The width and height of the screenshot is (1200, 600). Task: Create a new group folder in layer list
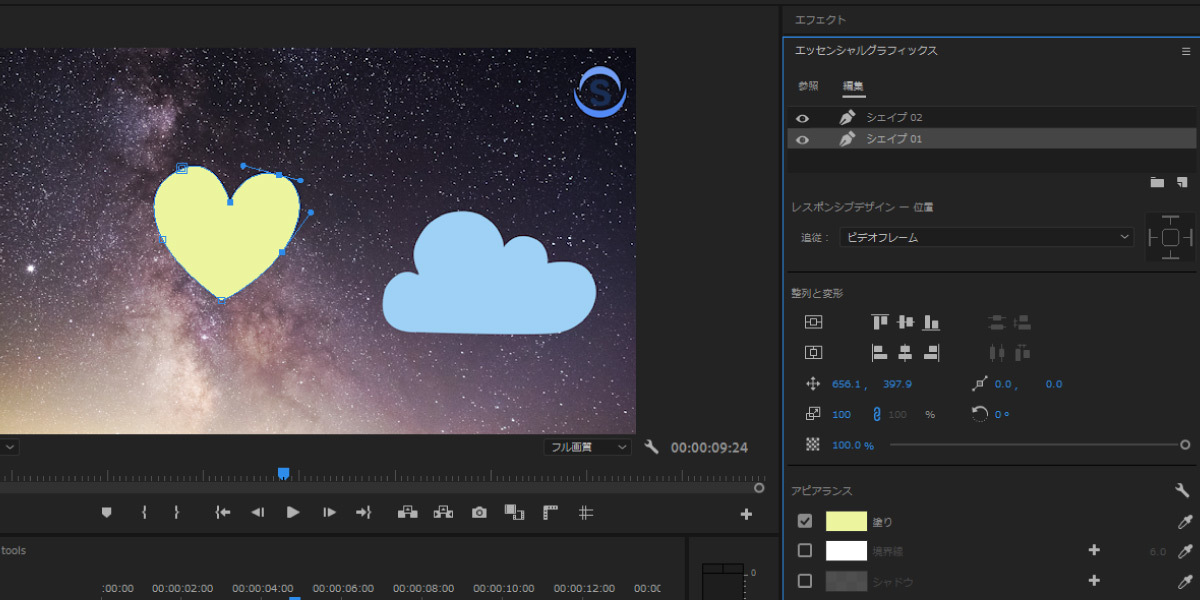1157,182
